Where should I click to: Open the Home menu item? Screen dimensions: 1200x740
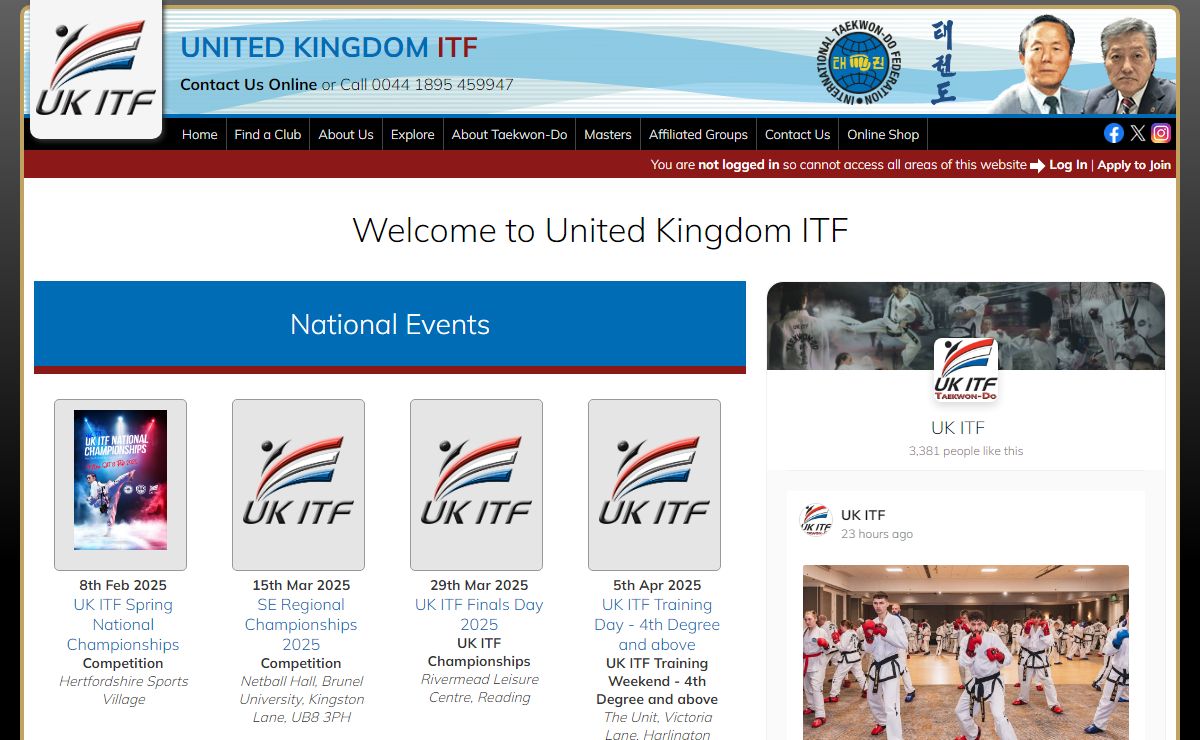click(199, 134)
